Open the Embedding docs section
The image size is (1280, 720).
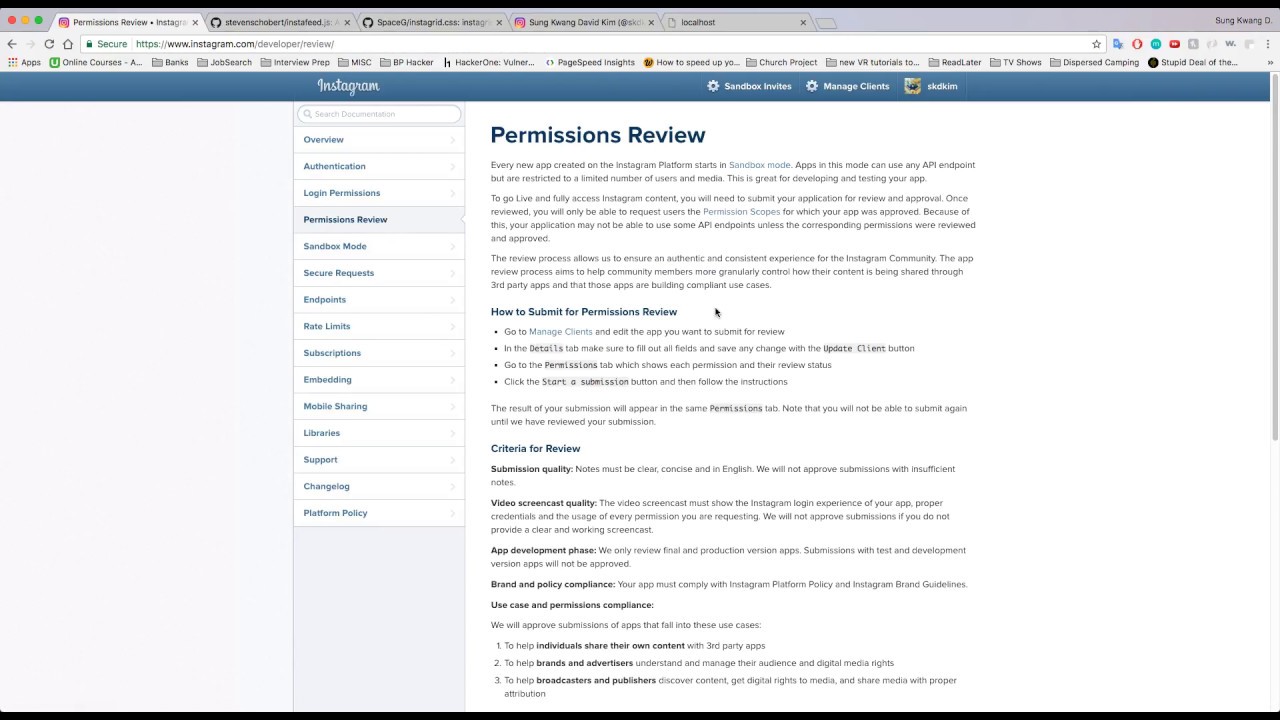(379, 380)
